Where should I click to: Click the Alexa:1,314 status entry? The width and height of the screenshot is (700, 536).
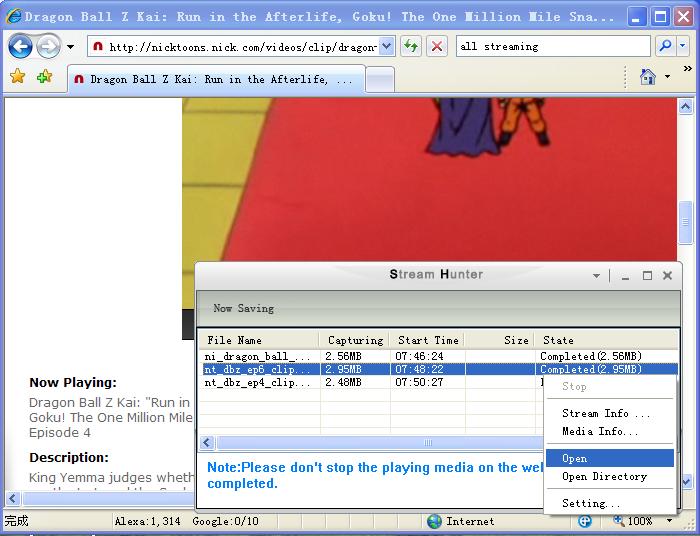pyautogui.click(x=148, y=521)
